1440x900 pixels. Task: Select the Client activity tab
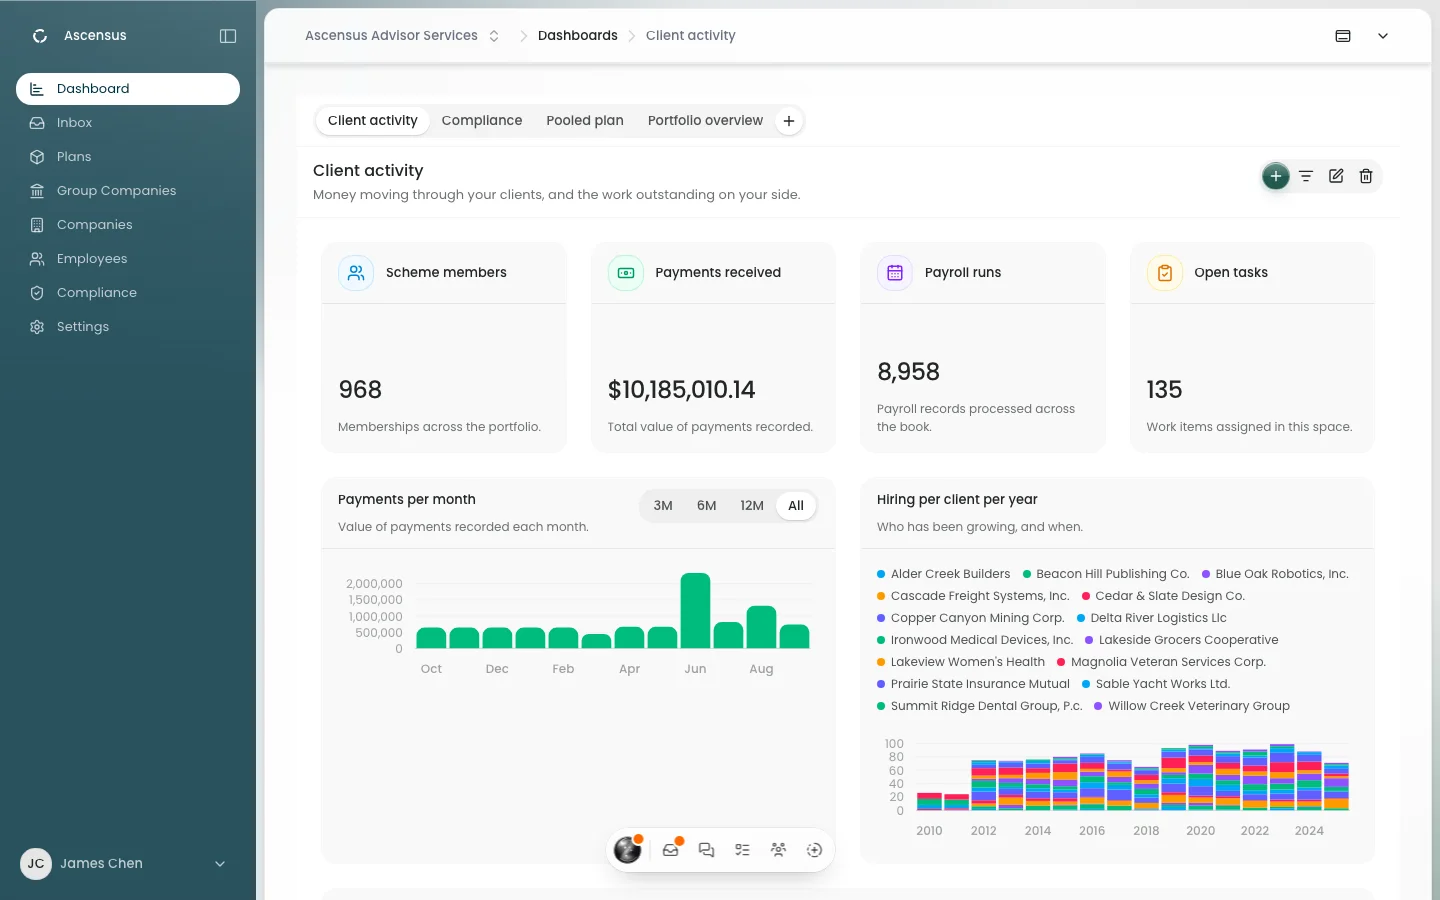point(373,121)
